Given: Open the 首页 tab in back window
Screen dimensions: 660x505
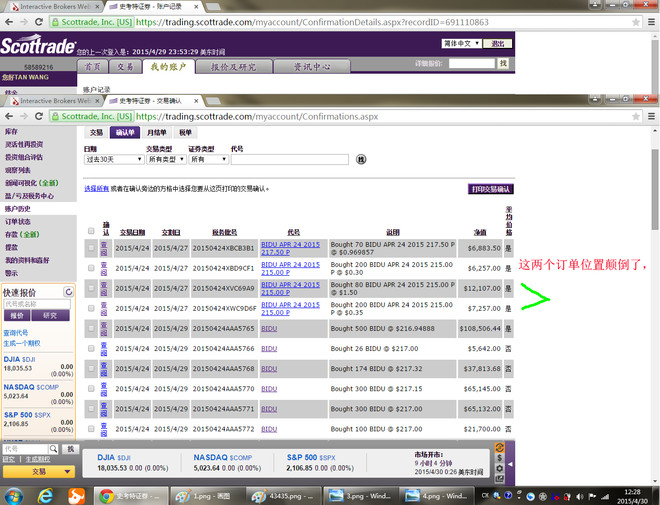Looking at the screenshot, I should [x=93, y=66].
